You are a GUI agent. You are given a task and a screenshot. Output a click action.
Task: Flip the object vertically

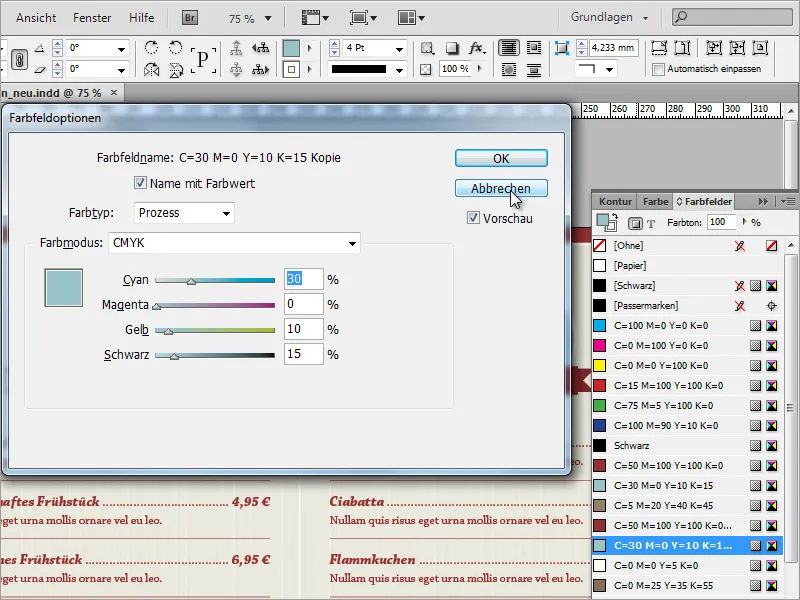pyautogui.click(x=176, y=69)
